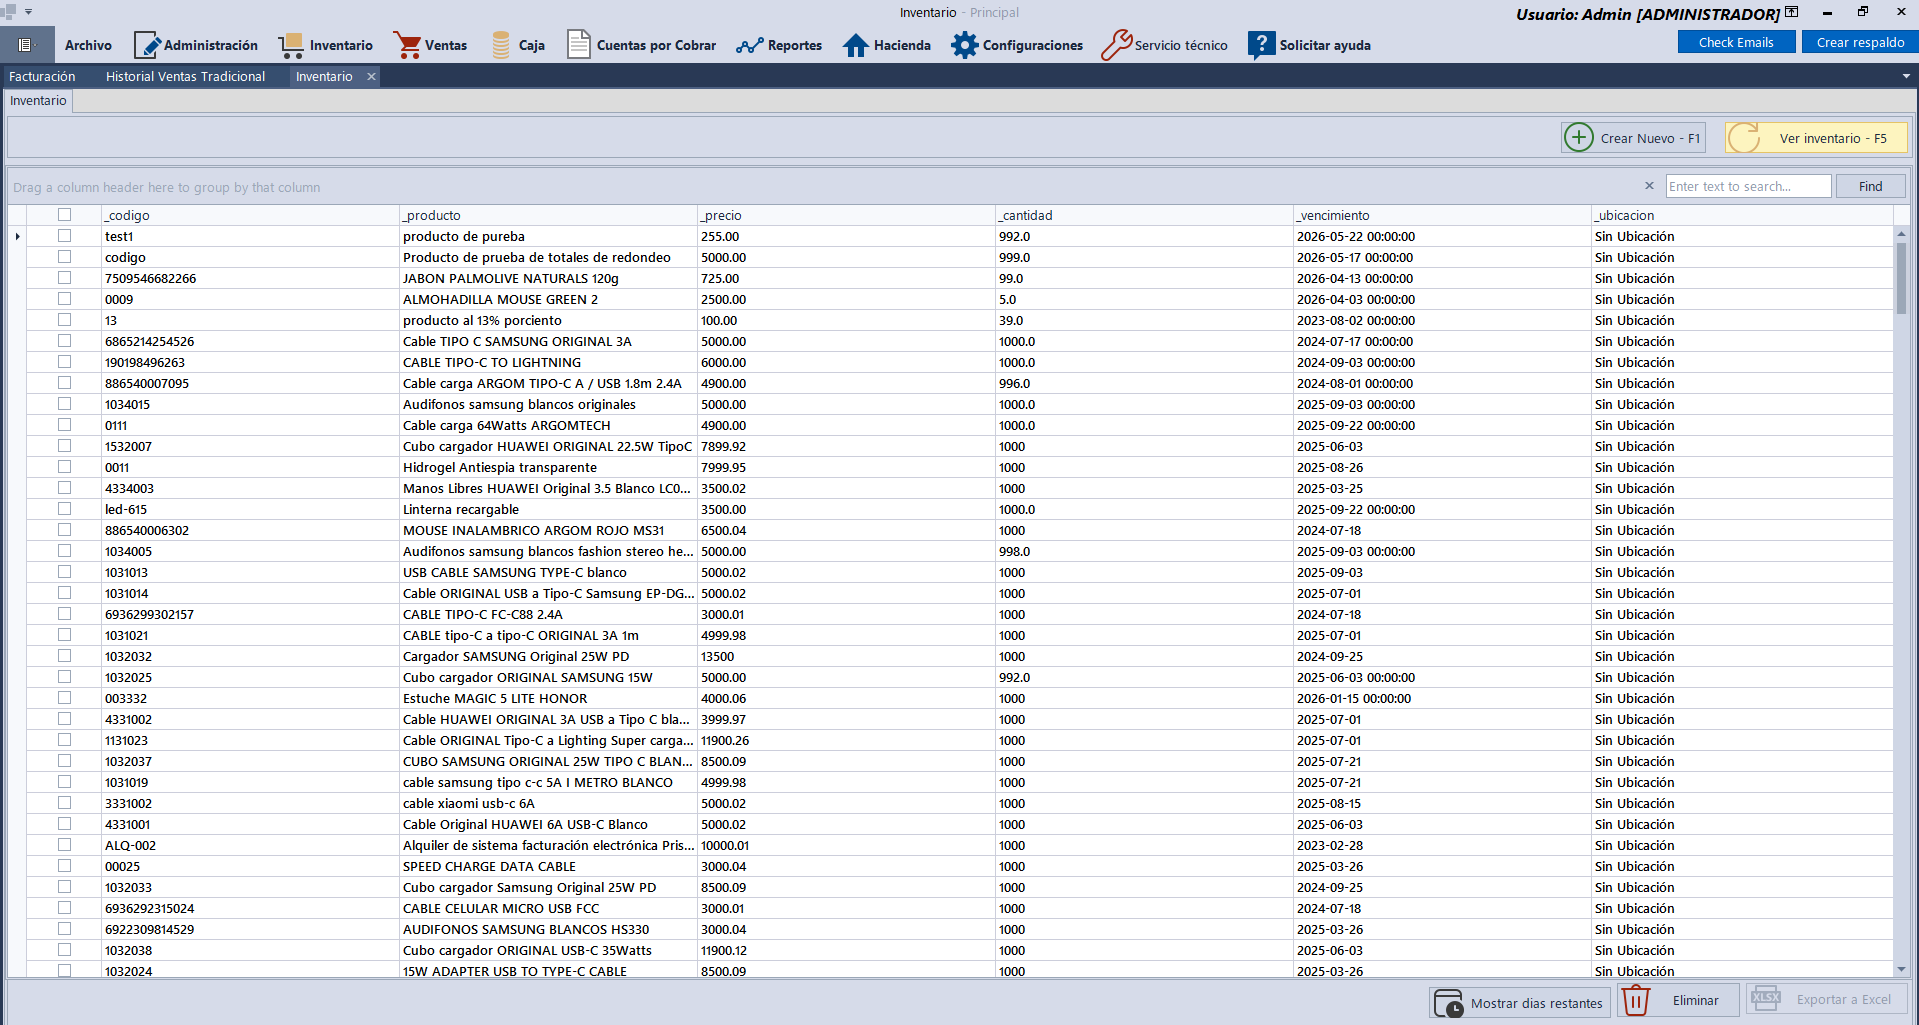
Task: Click the Caja coins icon
Action: coord(501,45)
